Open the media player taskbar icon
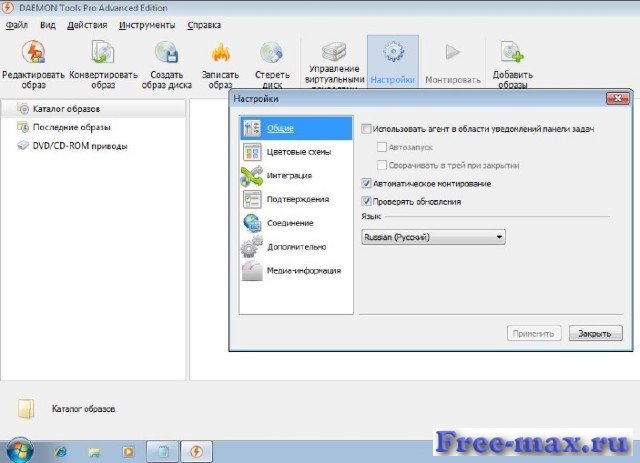This screenshot has width=640, height=463. 128,452
